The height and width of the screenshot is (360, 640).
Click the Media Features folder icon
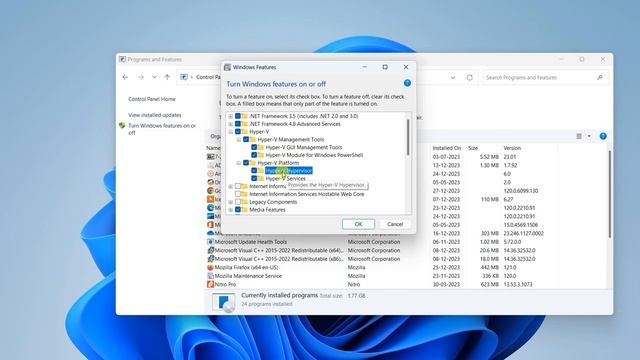[x=244, y=210]
